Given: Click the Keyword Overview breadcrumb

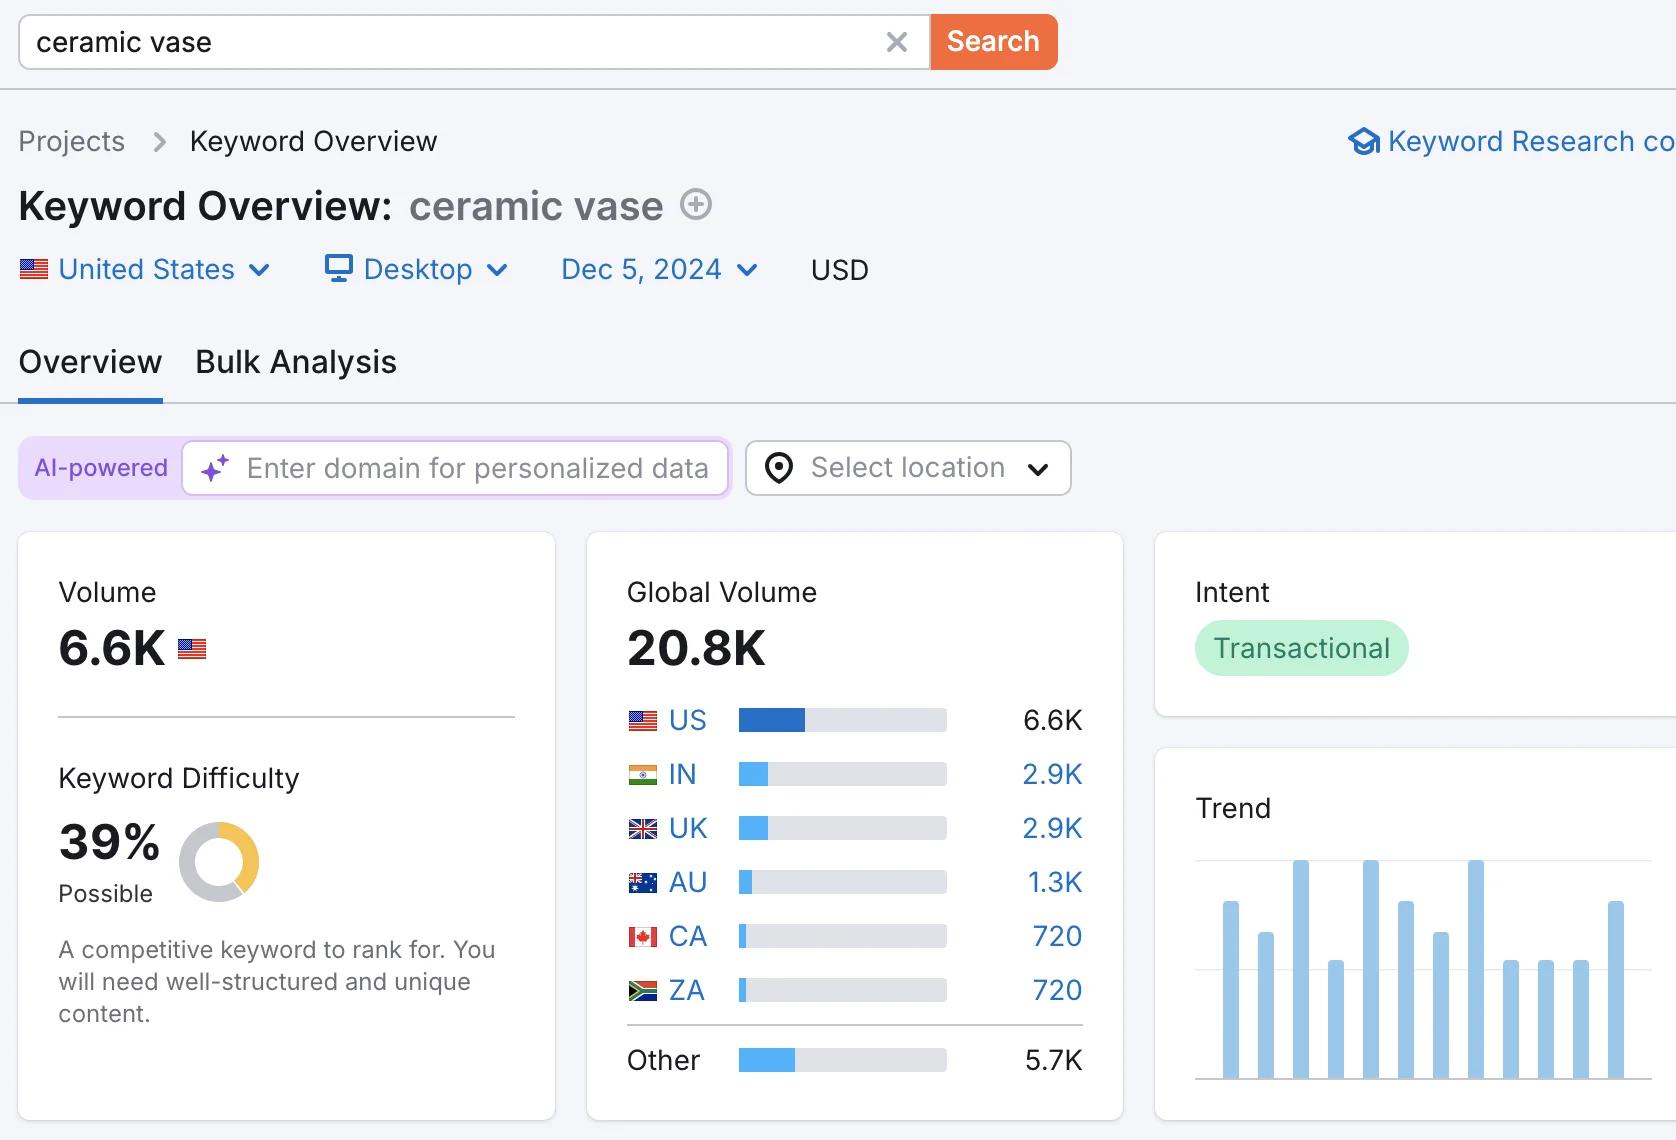Looking at the screenshot, I should pos(313,141).
